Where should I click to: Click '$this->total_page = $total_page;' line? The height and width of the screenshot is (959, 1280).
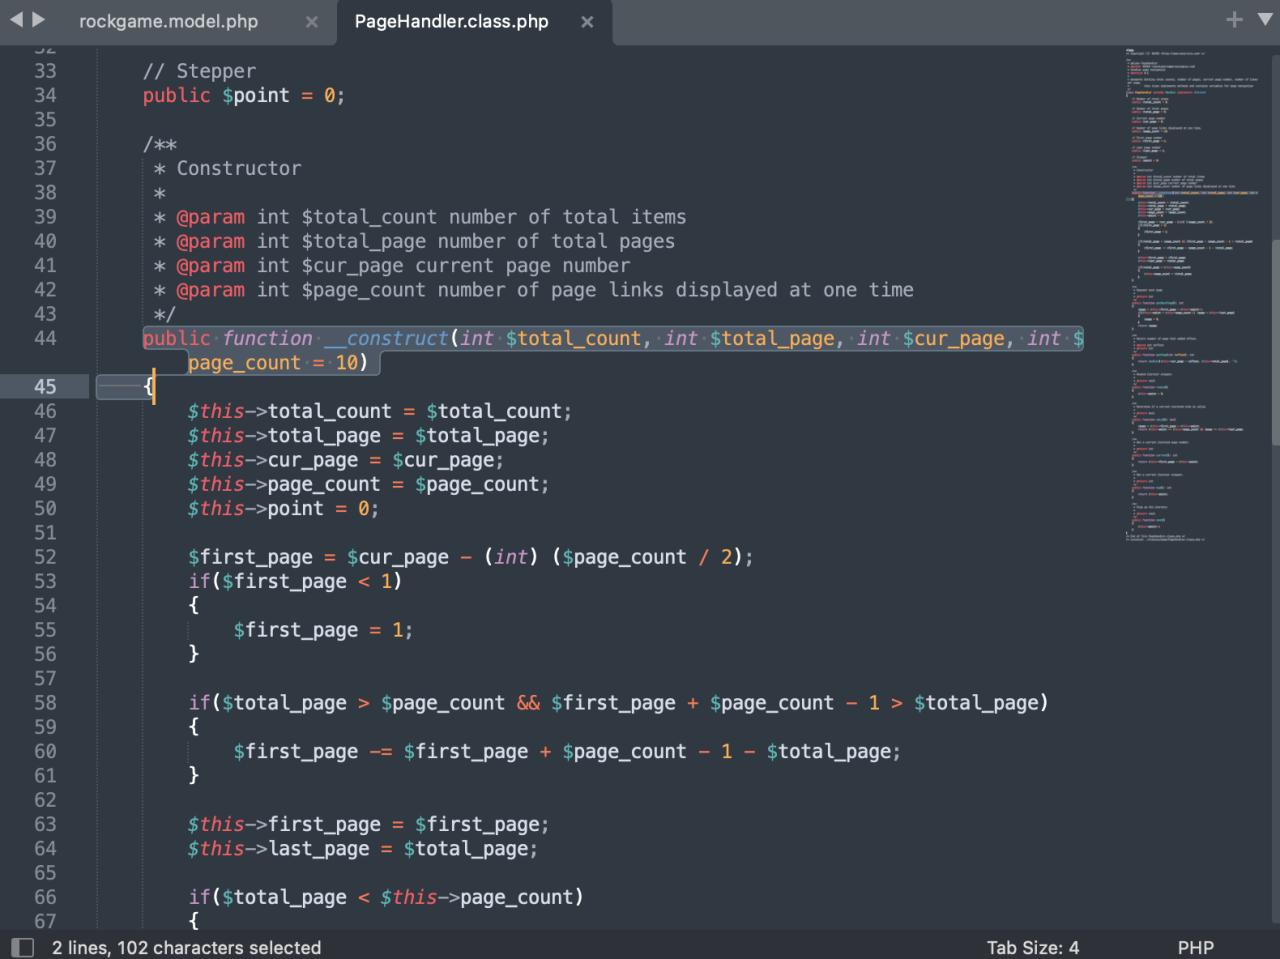[369, 435]
